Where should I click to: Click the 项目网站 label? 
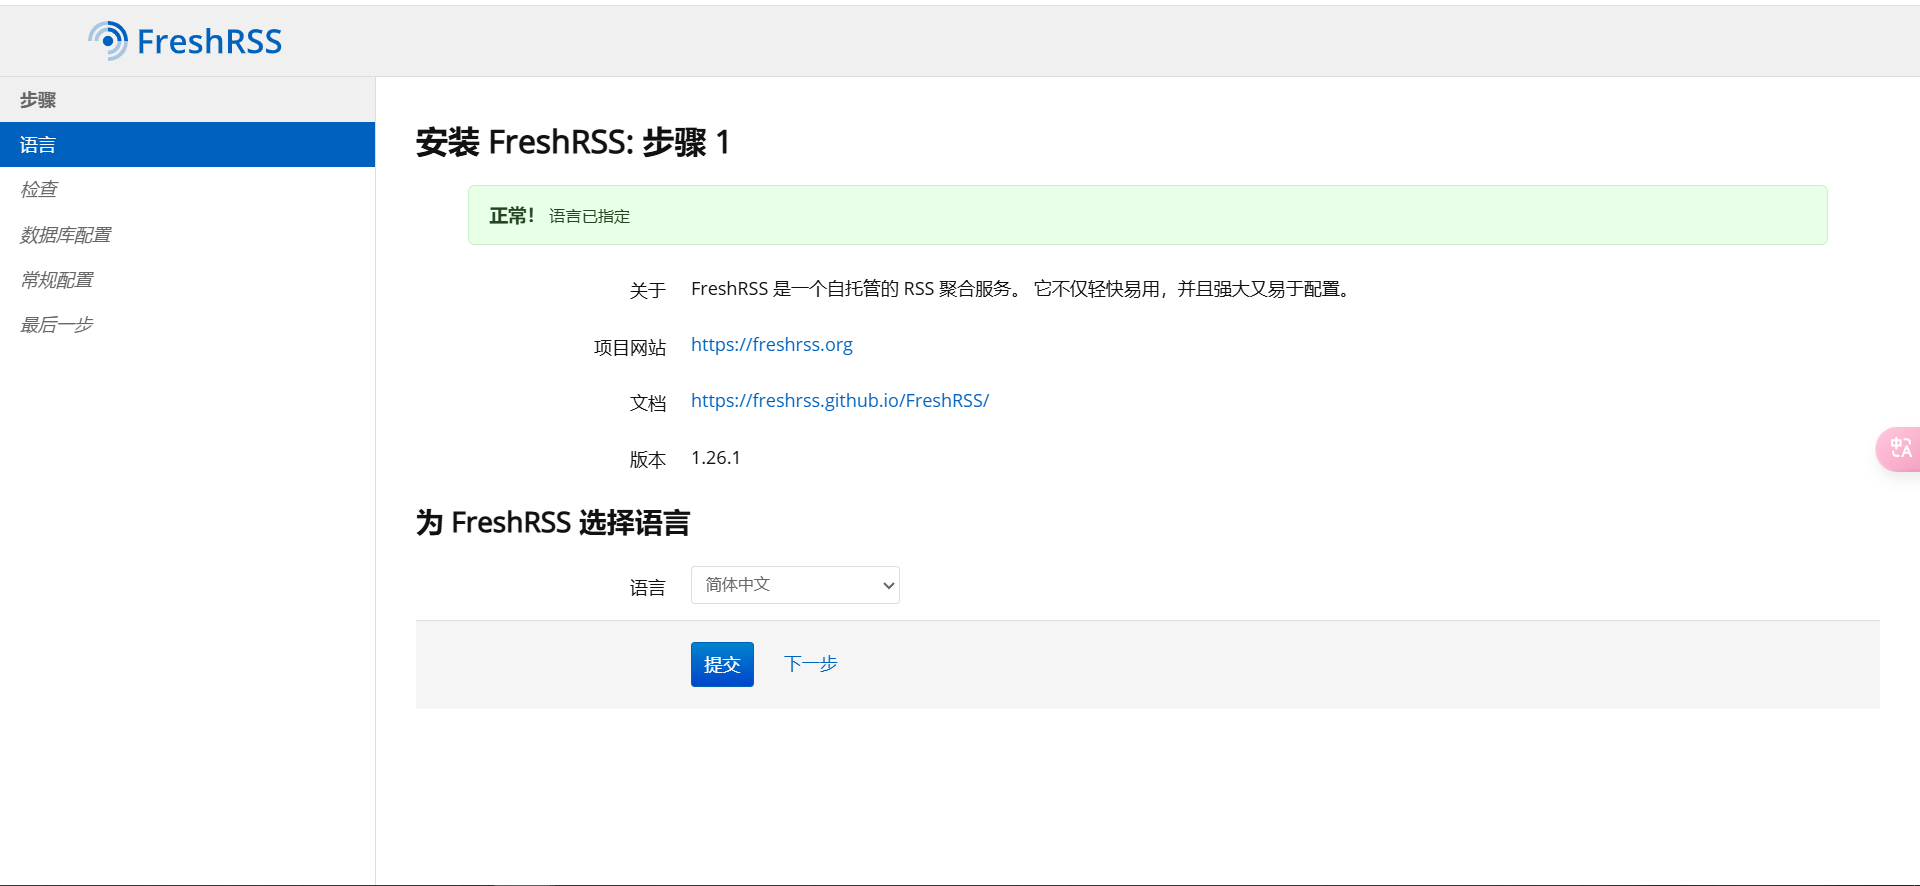[630, 347]
